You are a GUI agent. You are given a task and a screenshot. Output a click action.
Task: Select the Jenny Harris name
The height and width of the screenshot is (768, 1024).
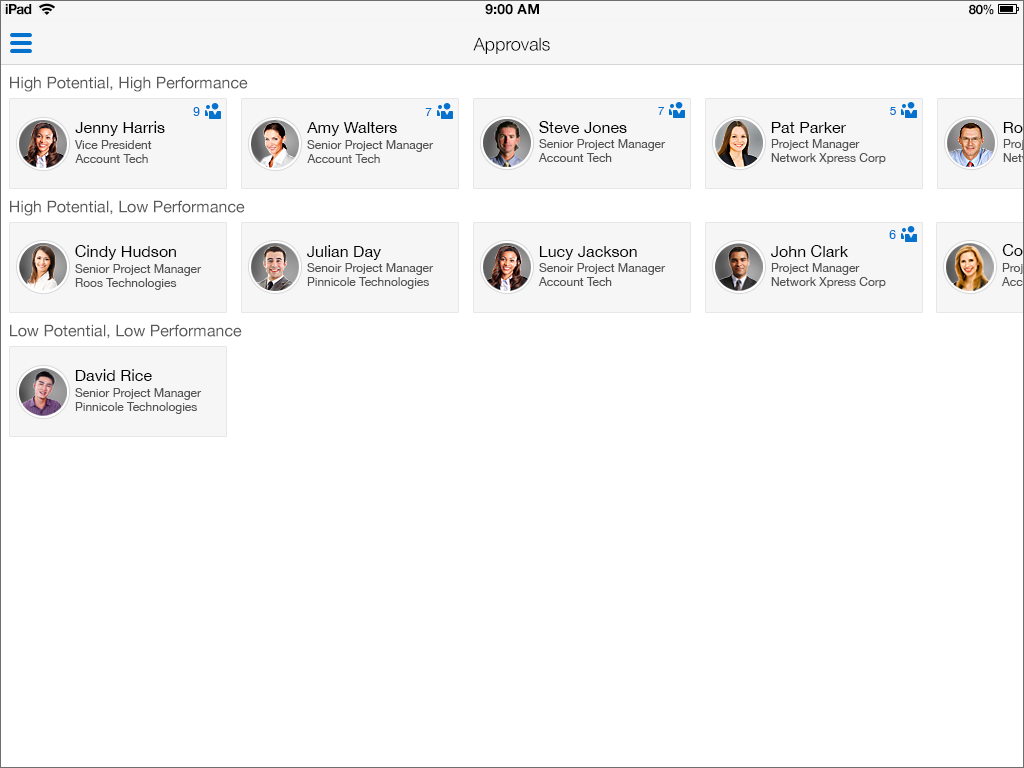(x=120, y=128)
